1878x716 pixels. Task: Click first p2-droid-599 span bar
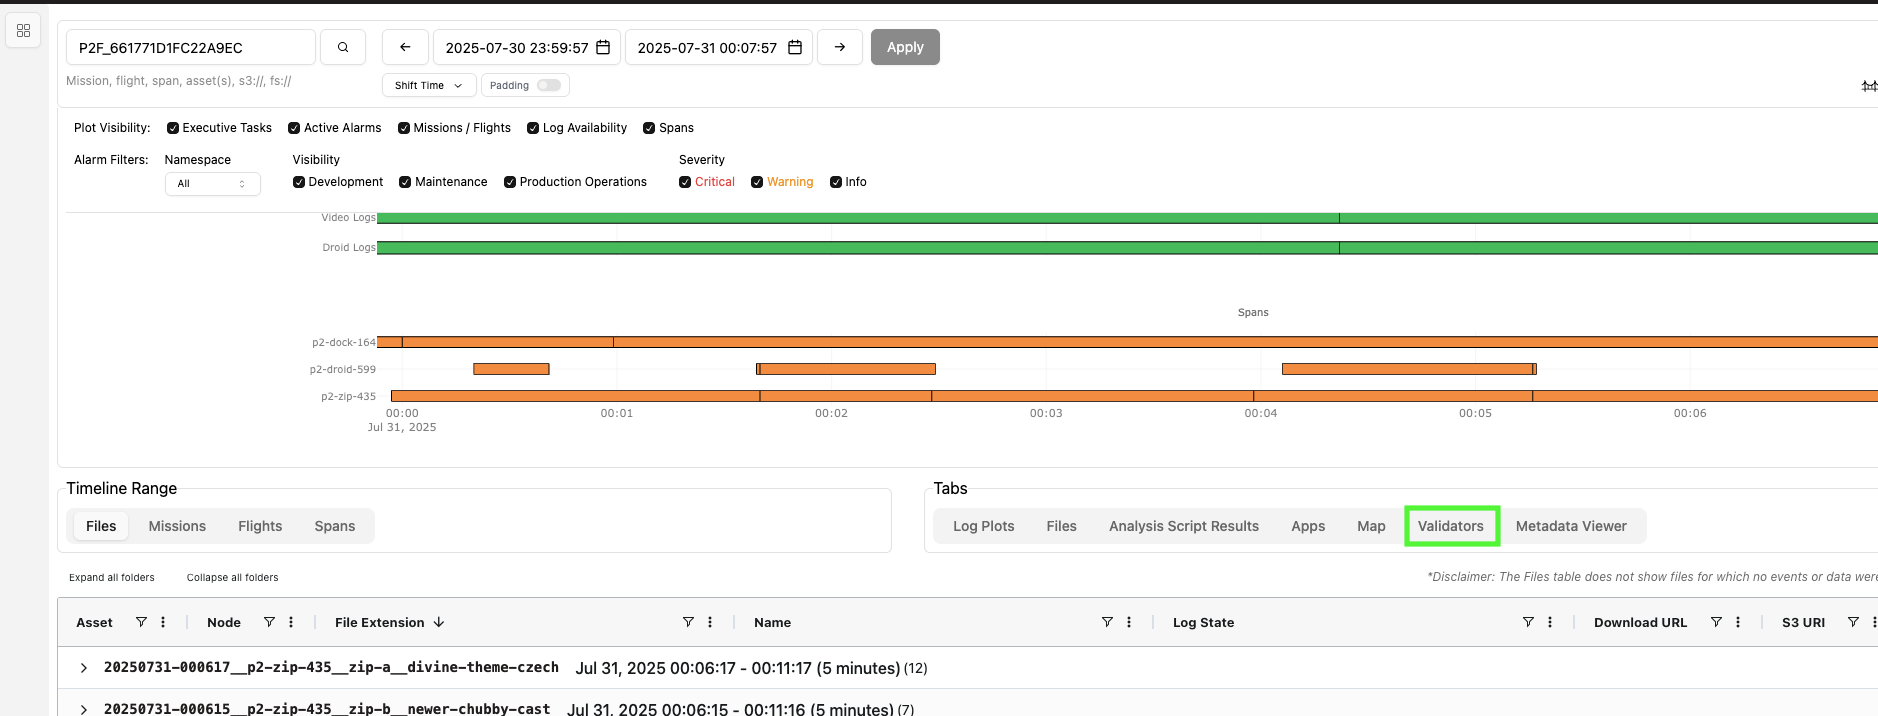(x=511, y=369)
